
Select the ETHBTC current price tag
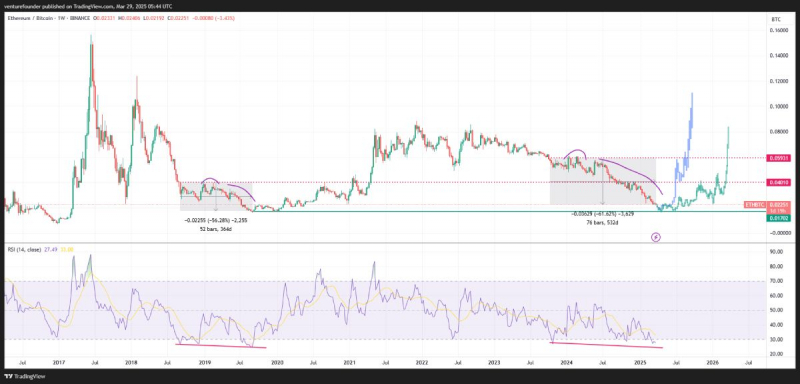tap(755, 204)
